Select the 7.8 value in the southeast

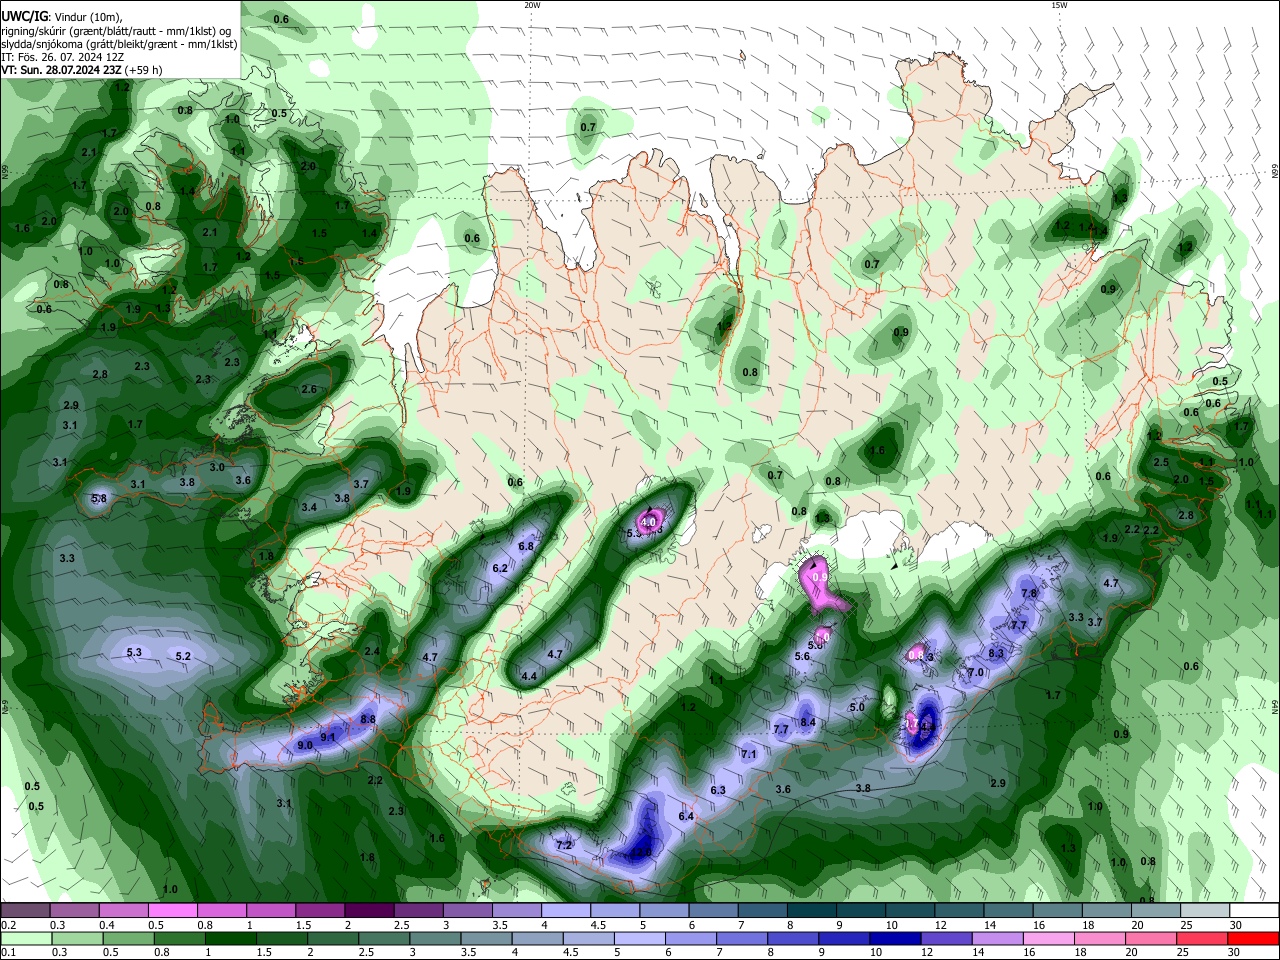tap(1029, 593)
